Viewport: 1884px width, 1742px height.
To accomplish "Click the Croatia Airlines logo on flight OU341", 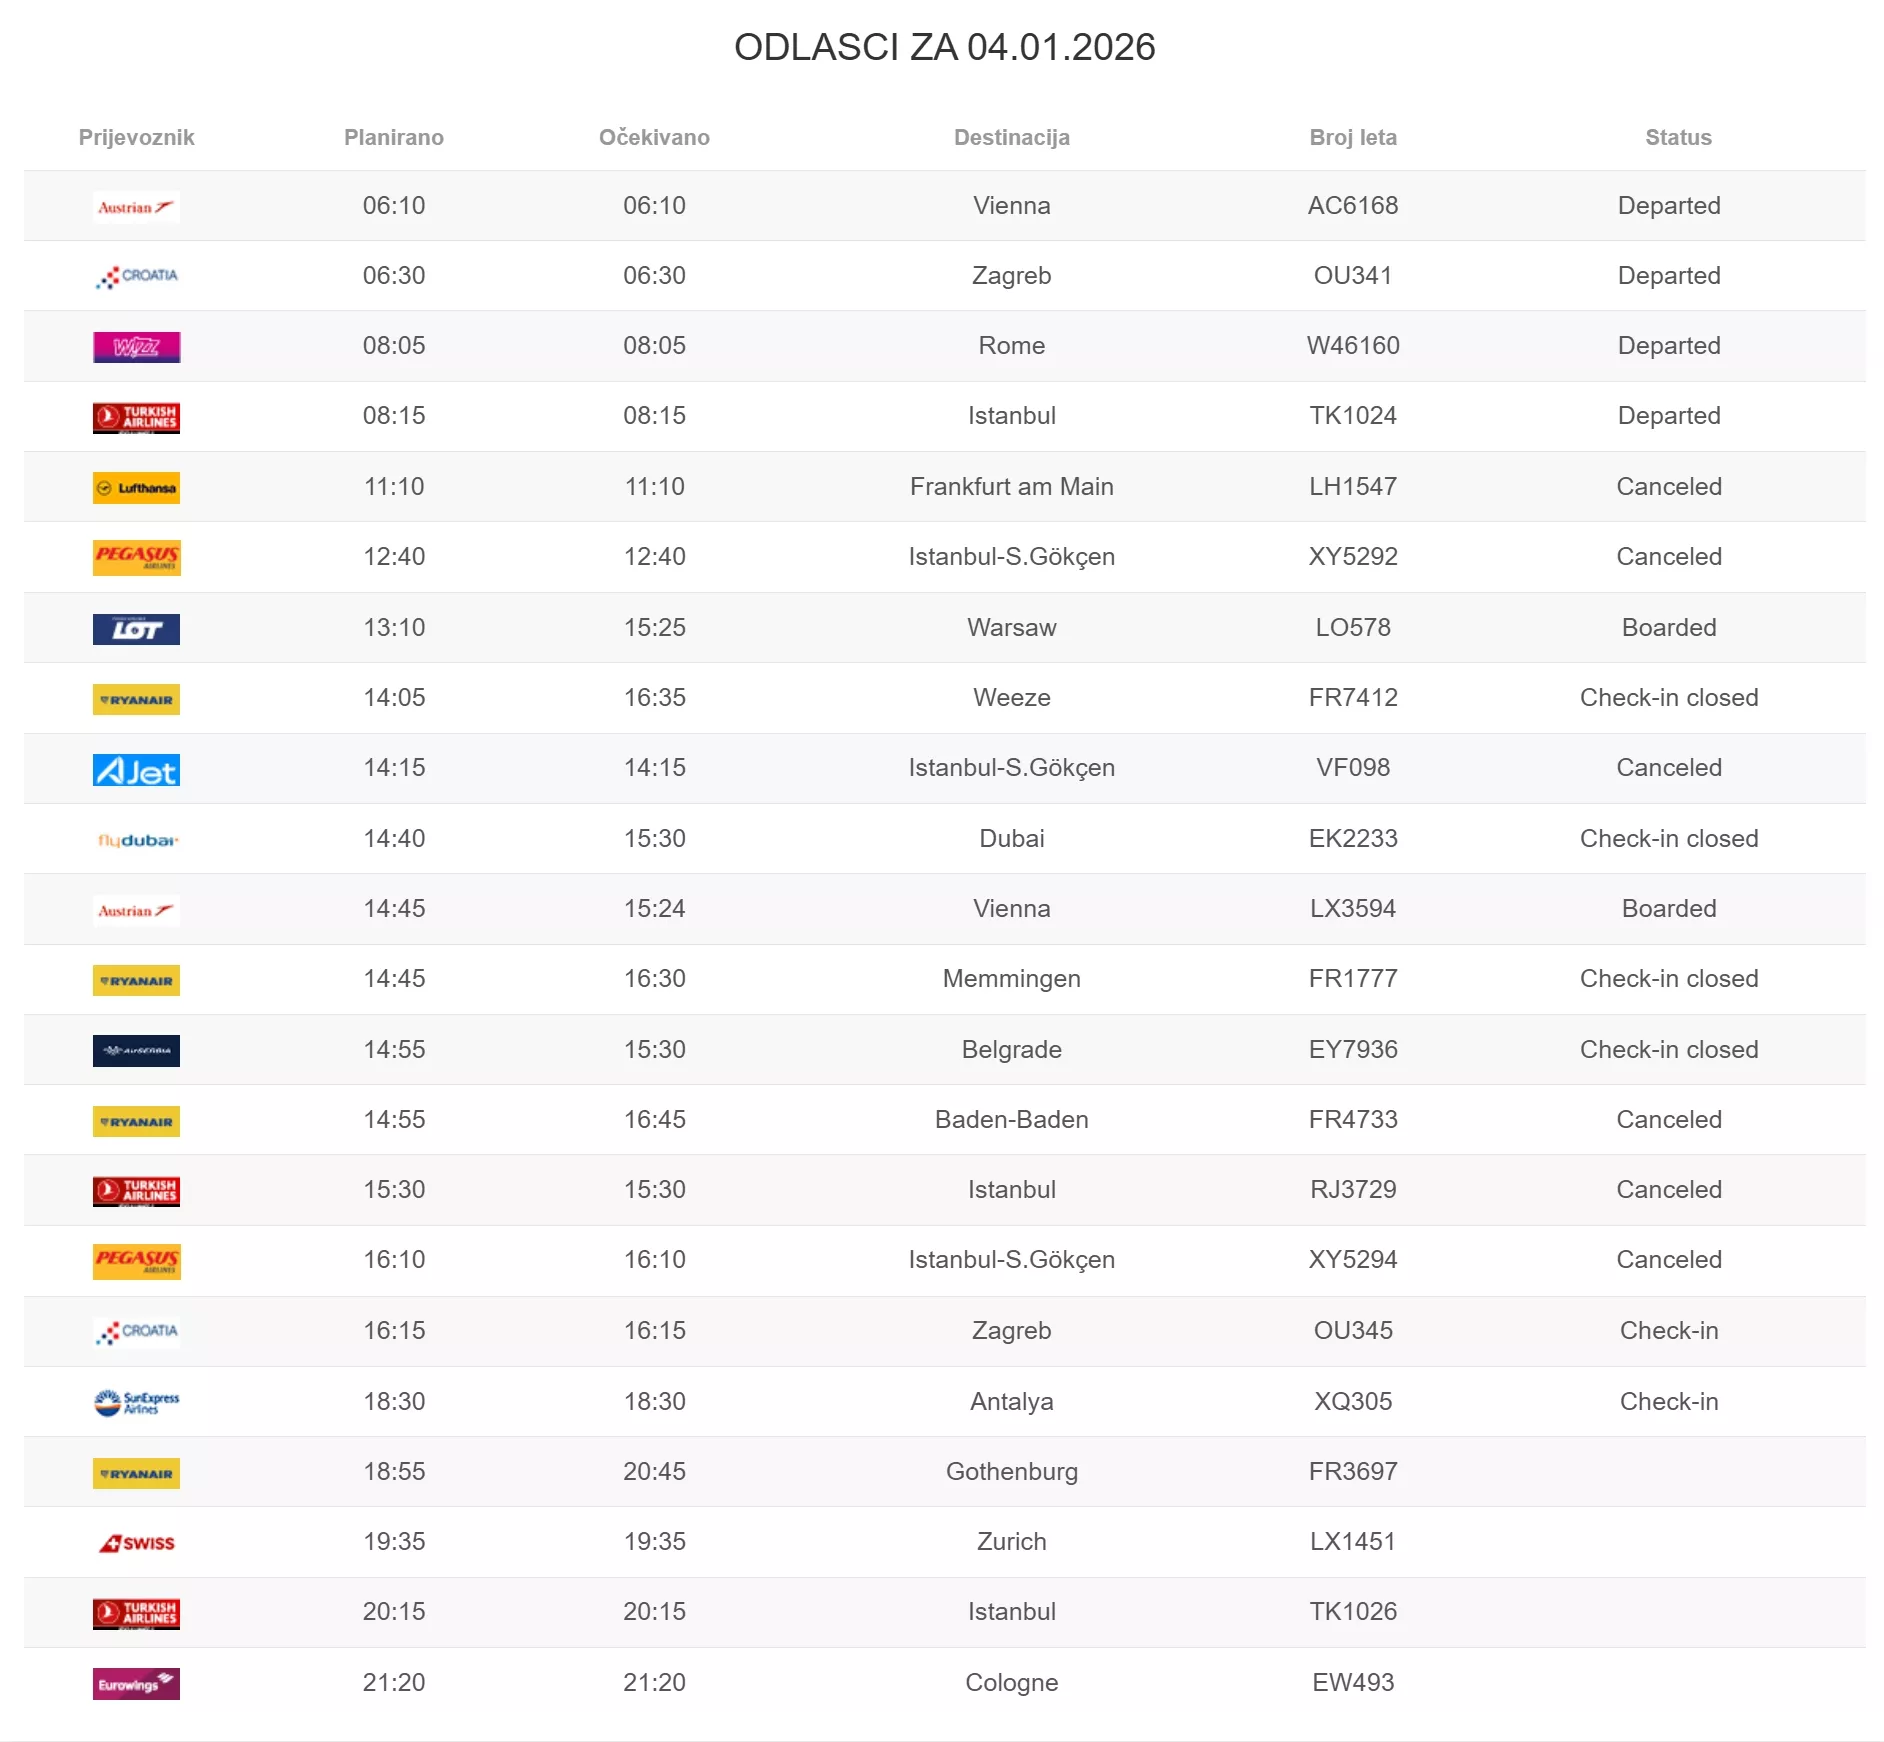I will click(137, 277).
